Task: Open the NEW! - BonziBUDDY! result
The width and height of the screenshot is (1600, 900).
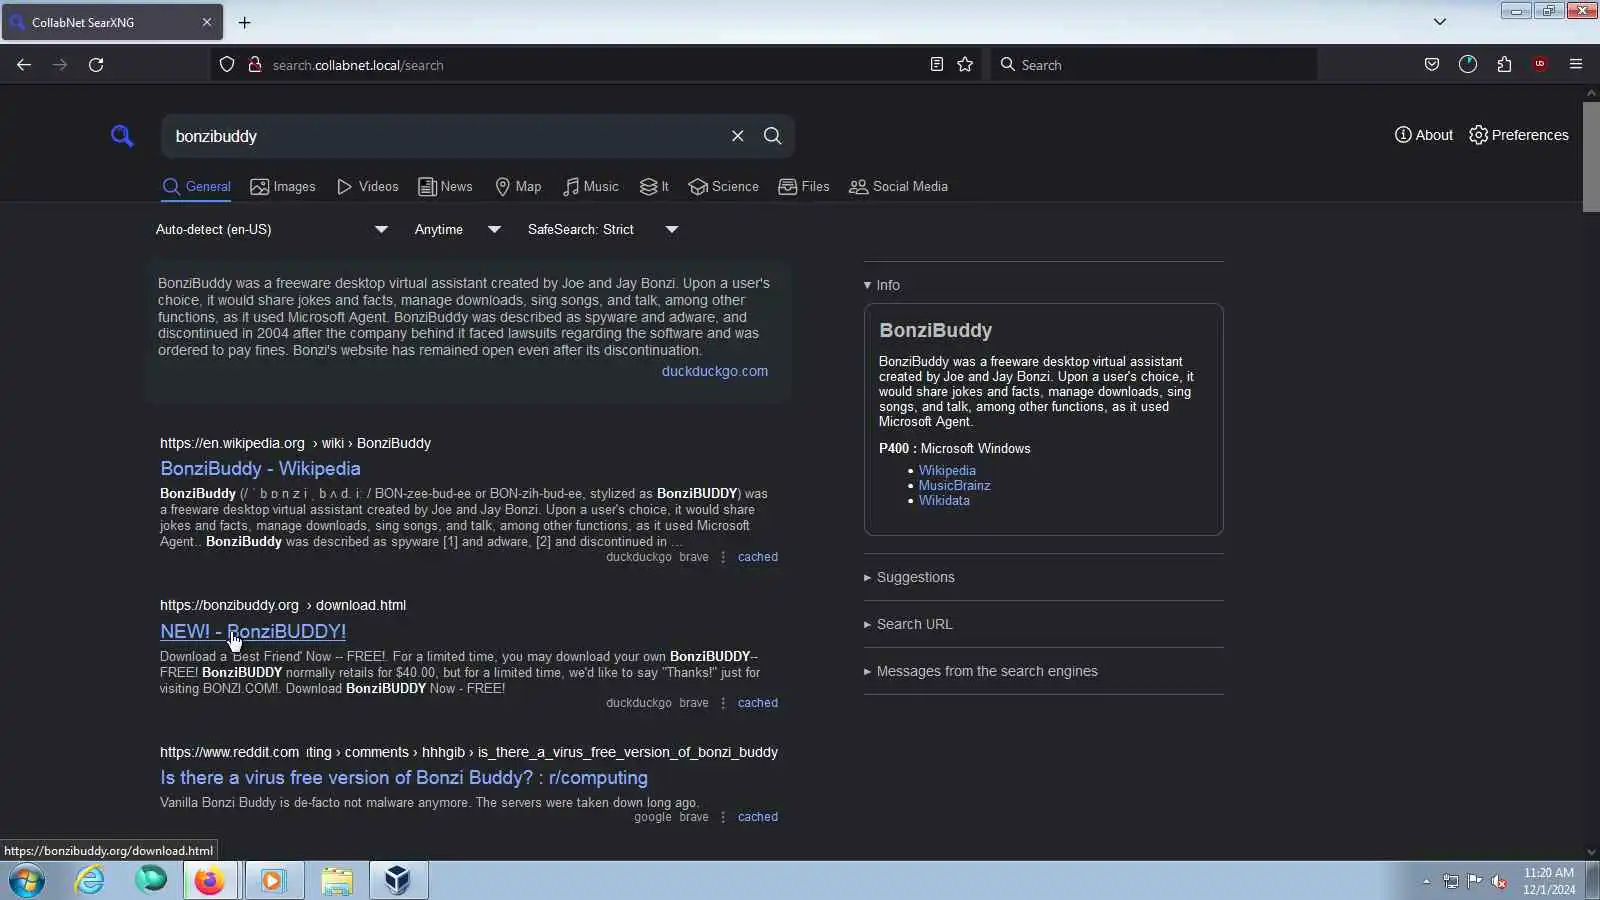Action: tap(253, 632)
